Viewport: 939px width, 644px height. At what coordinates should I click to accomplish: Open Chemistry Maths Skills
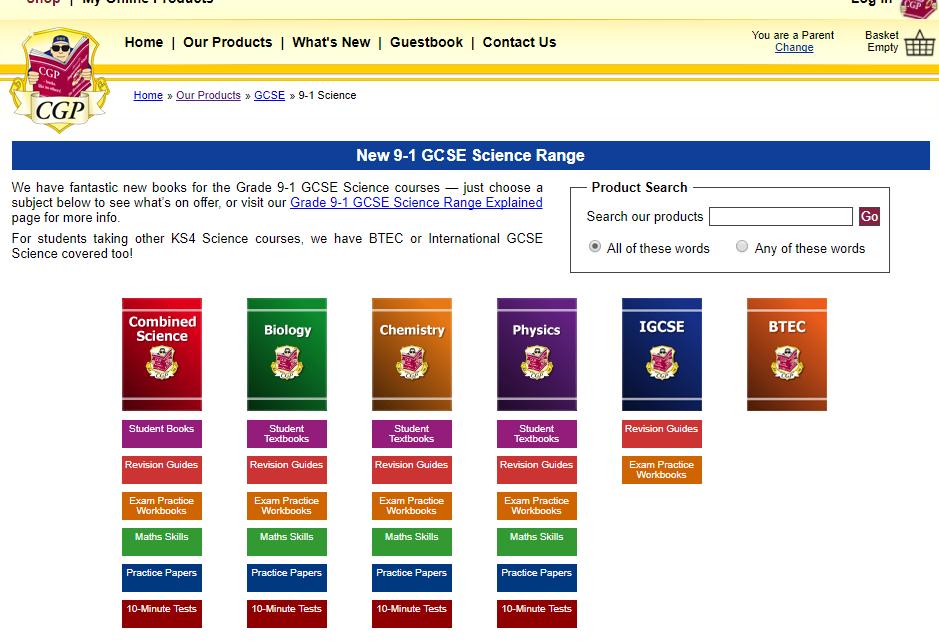pos(412,542)
